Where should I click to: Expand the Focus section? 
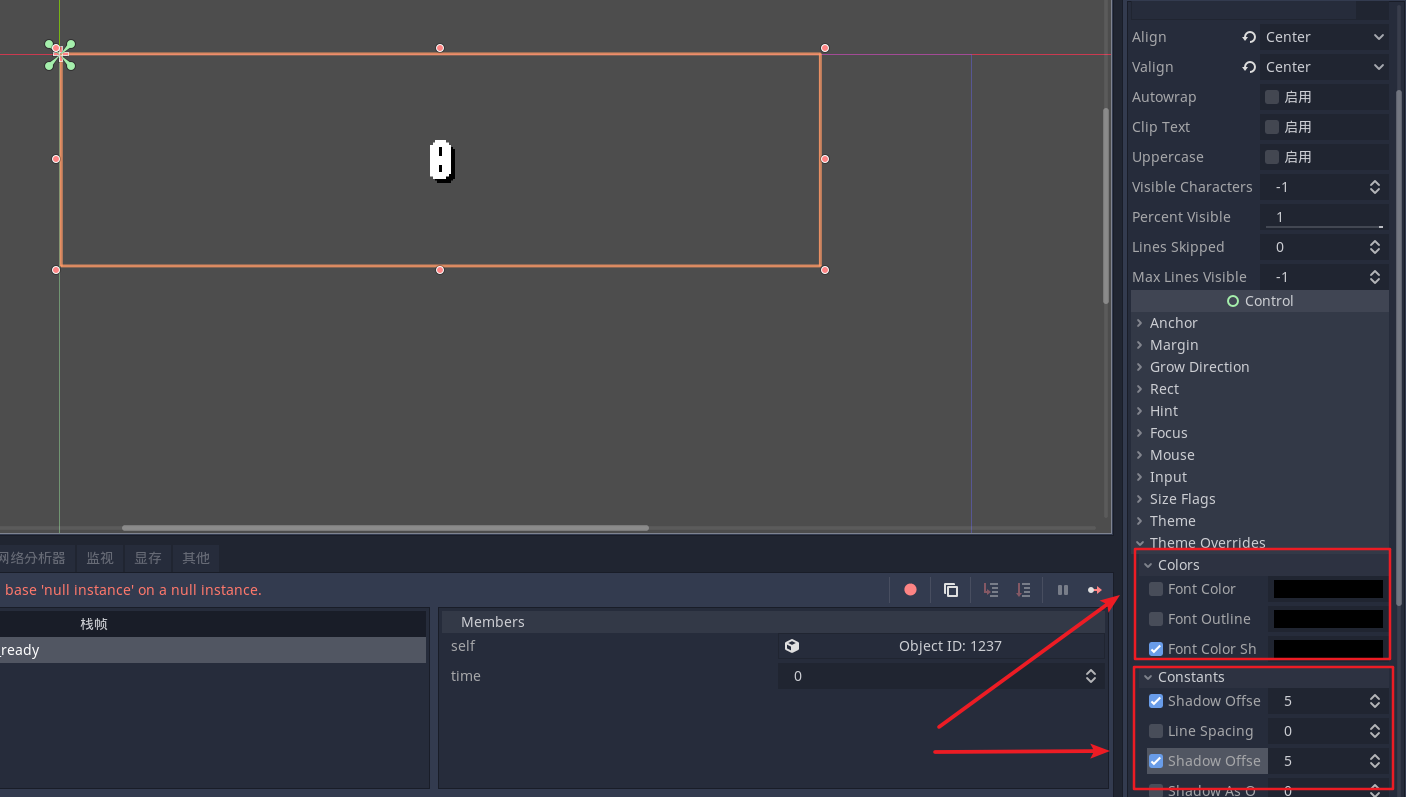(1260, 433)
